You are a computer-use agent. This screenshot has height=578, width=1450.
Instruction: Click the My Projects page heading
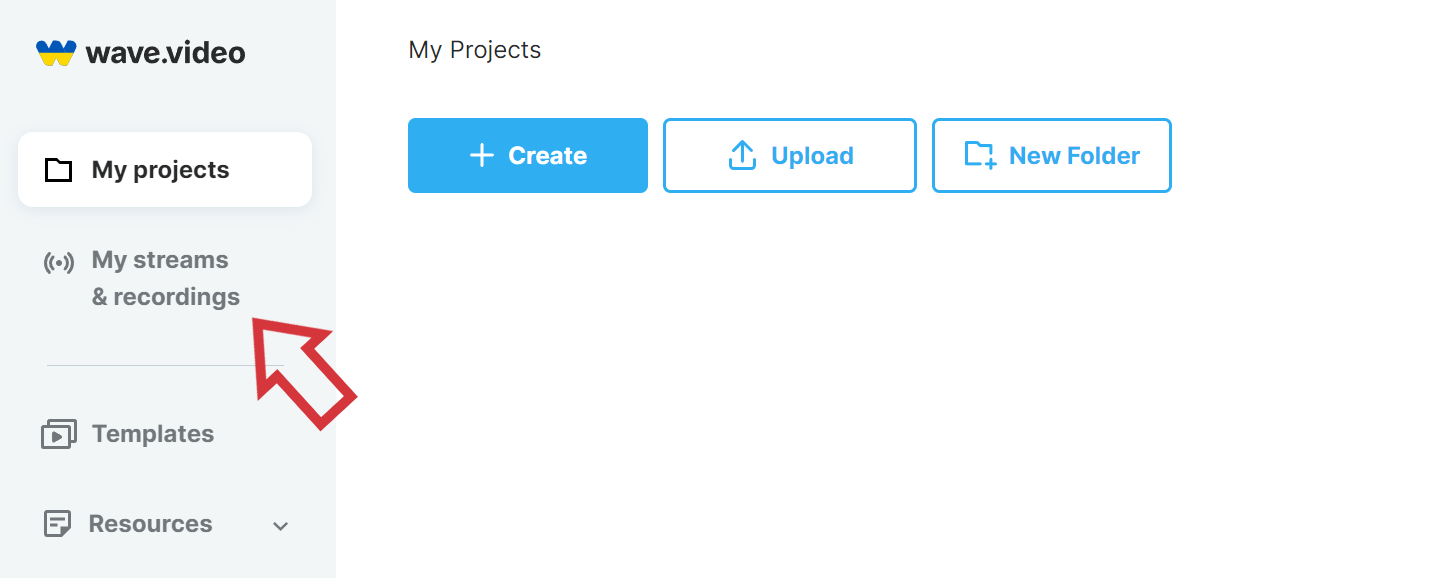475,50
